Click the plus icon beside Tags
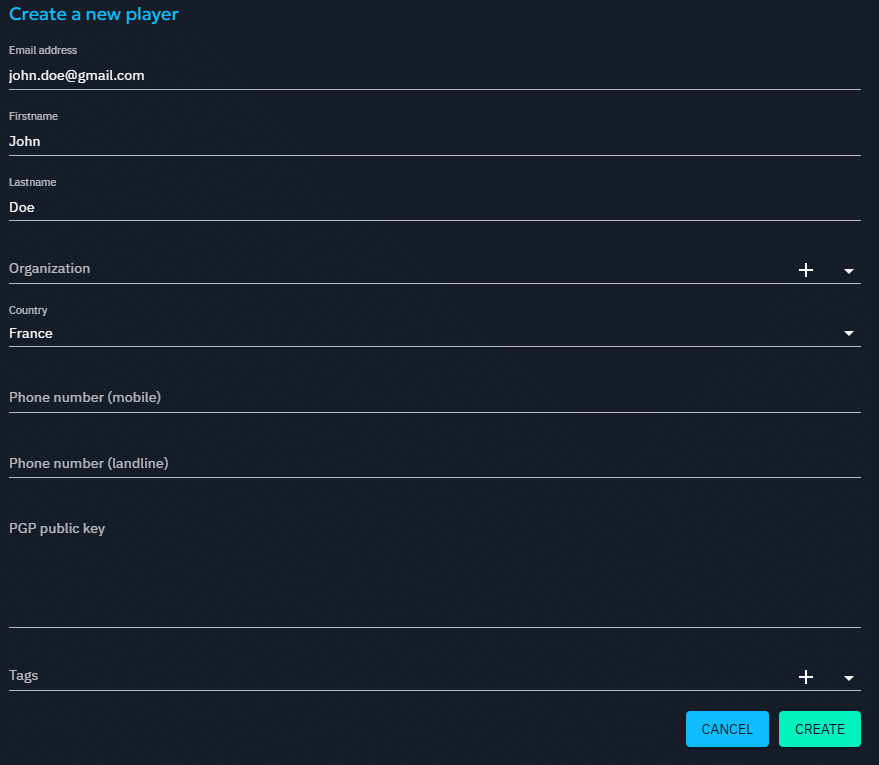 [806, 677]
